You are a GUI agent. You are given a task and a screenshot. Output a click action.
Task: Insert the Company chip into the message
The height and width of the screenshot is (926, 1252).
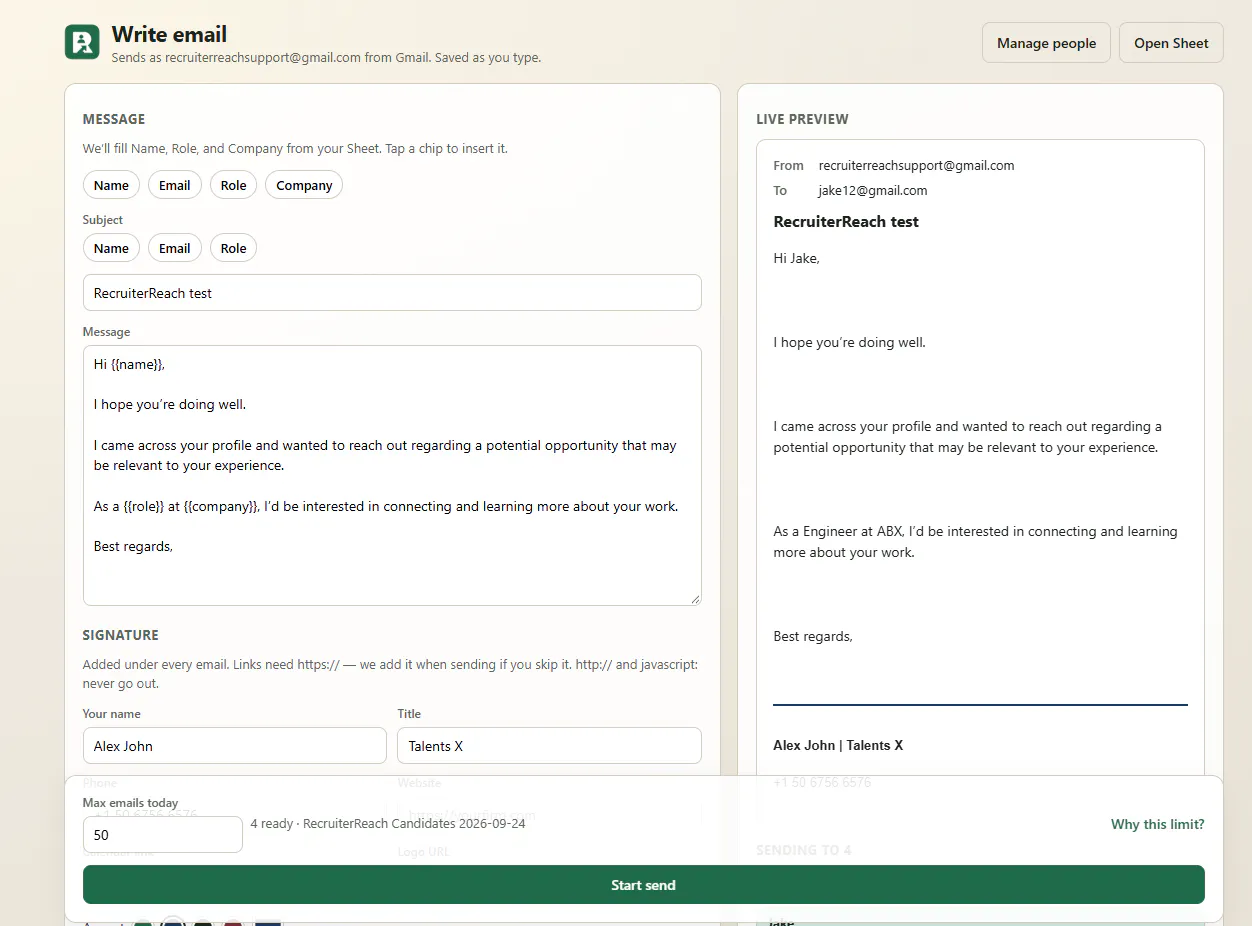tap(304, 185)
